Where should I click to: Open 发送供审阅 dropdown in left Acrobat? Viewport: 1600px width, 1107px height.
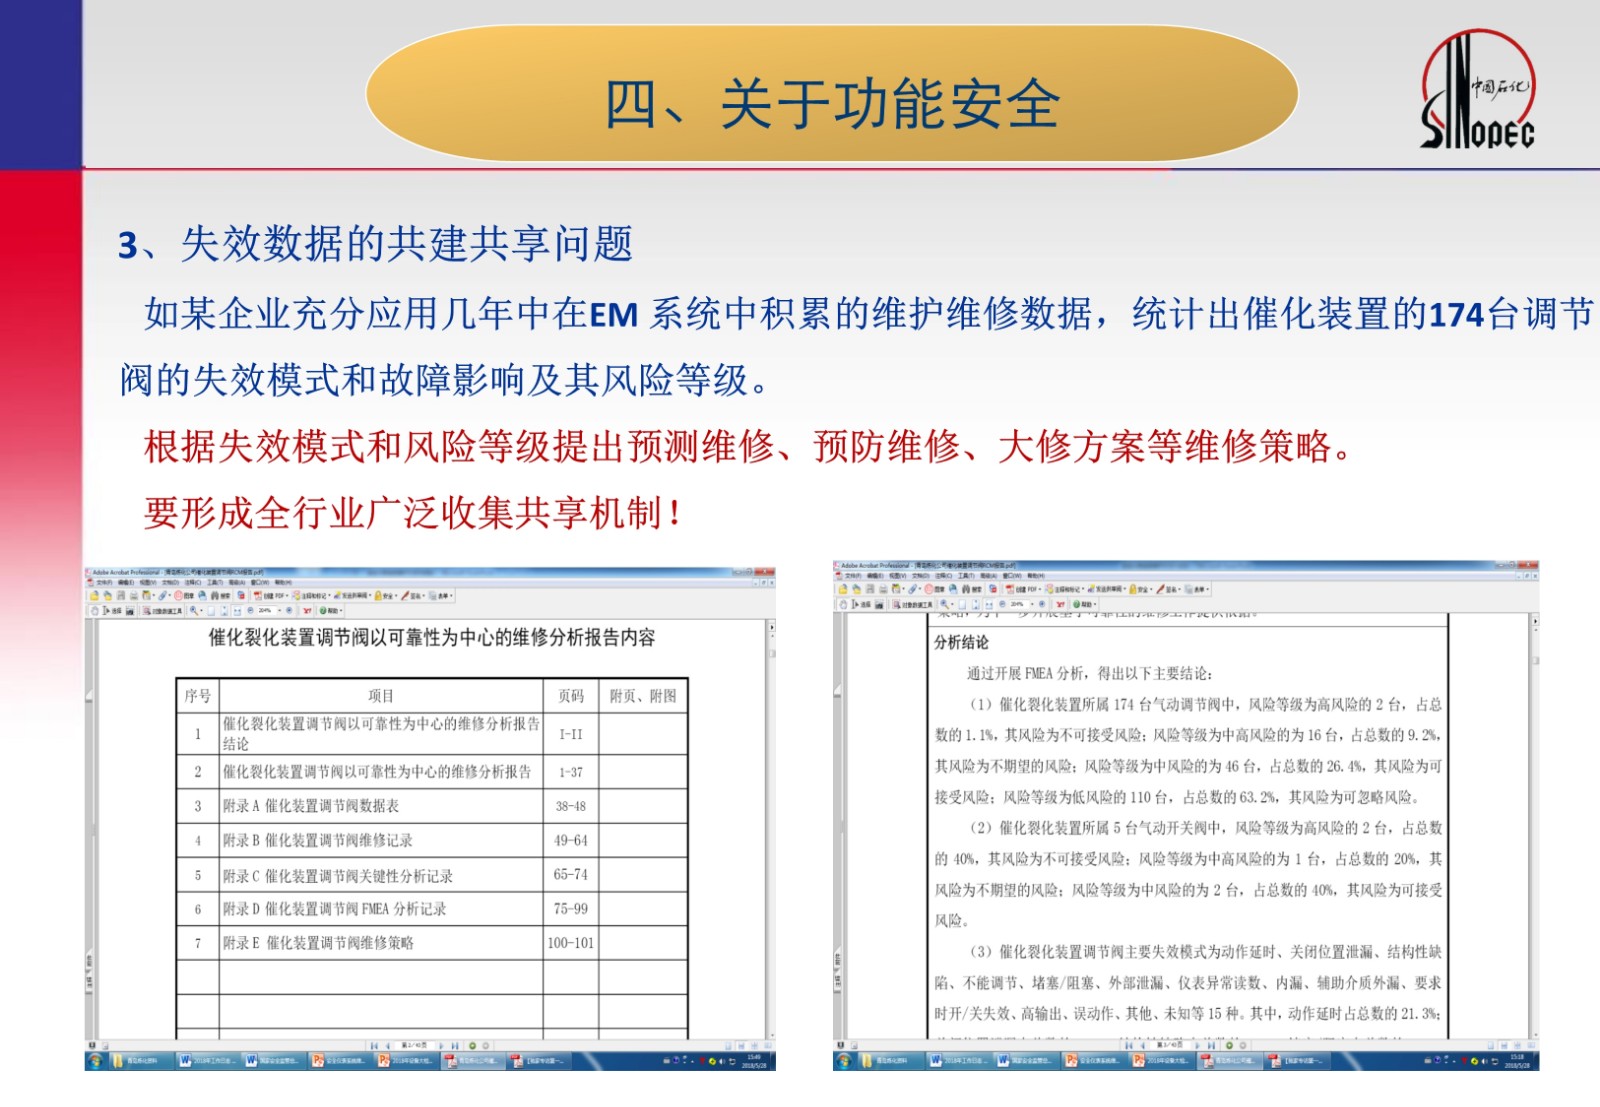(352, 596)
